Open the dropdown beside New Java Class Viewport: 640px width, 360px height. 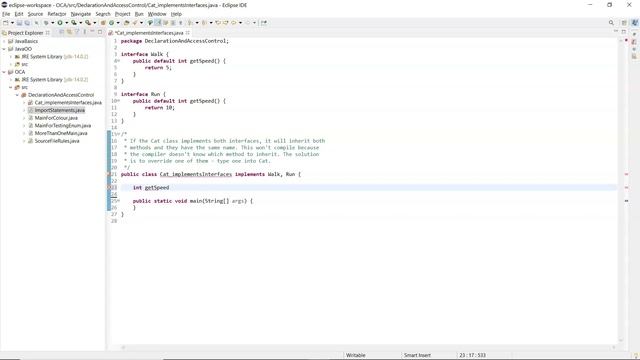tap(118, 23)
